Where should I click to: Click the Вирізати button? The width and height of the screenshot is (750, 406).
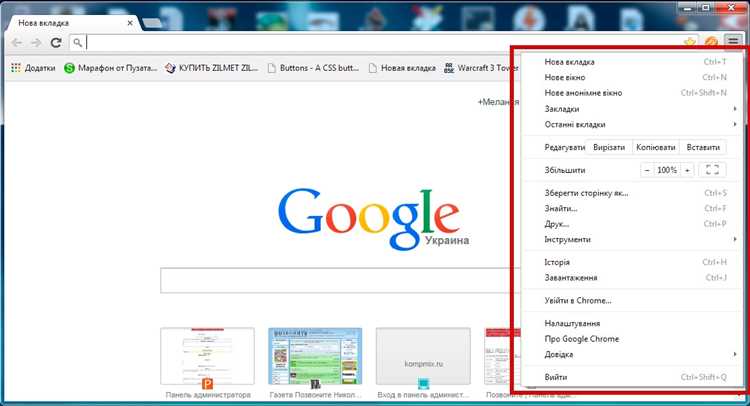click(609, 147)
